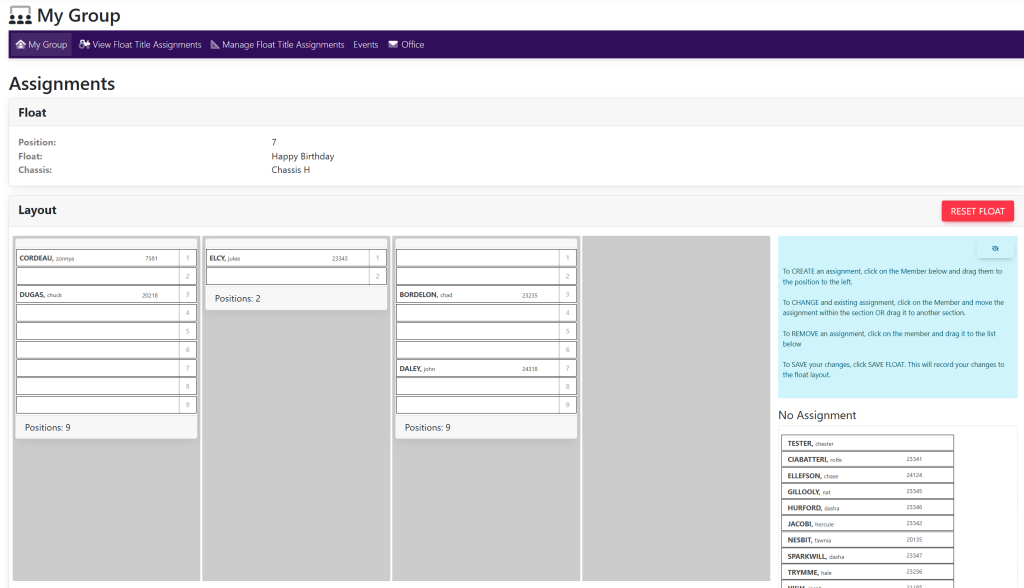Select ELCY, julee in the middle section
Screen dimensions: 1024x588
(x=287, y=258)
